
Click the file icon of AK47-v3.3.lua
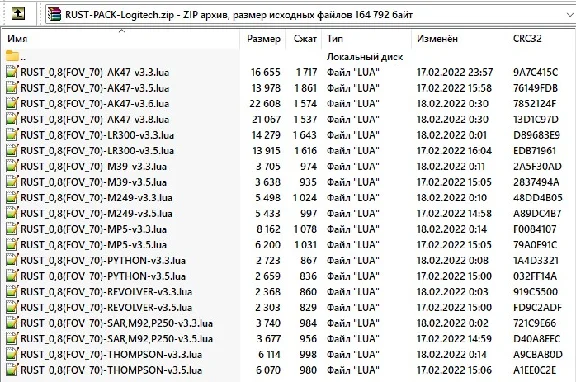12,72
